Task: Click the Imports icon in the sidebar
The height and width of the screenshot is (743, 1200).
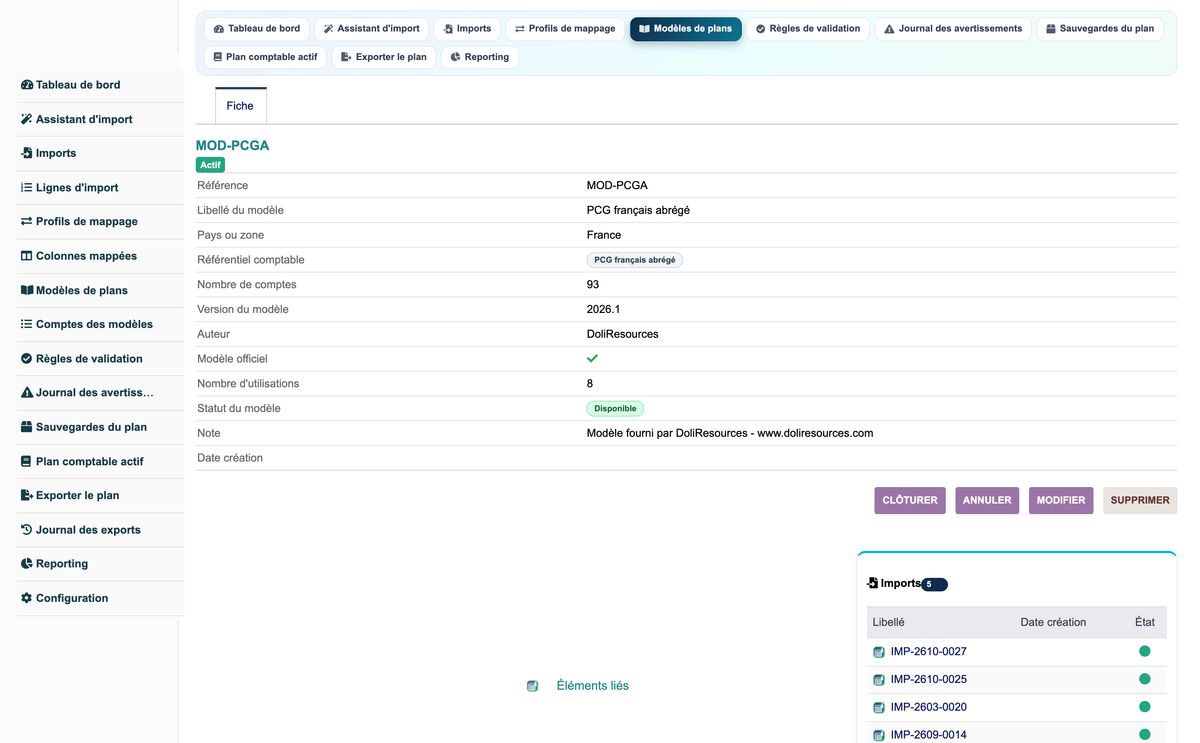Action: 27,153
